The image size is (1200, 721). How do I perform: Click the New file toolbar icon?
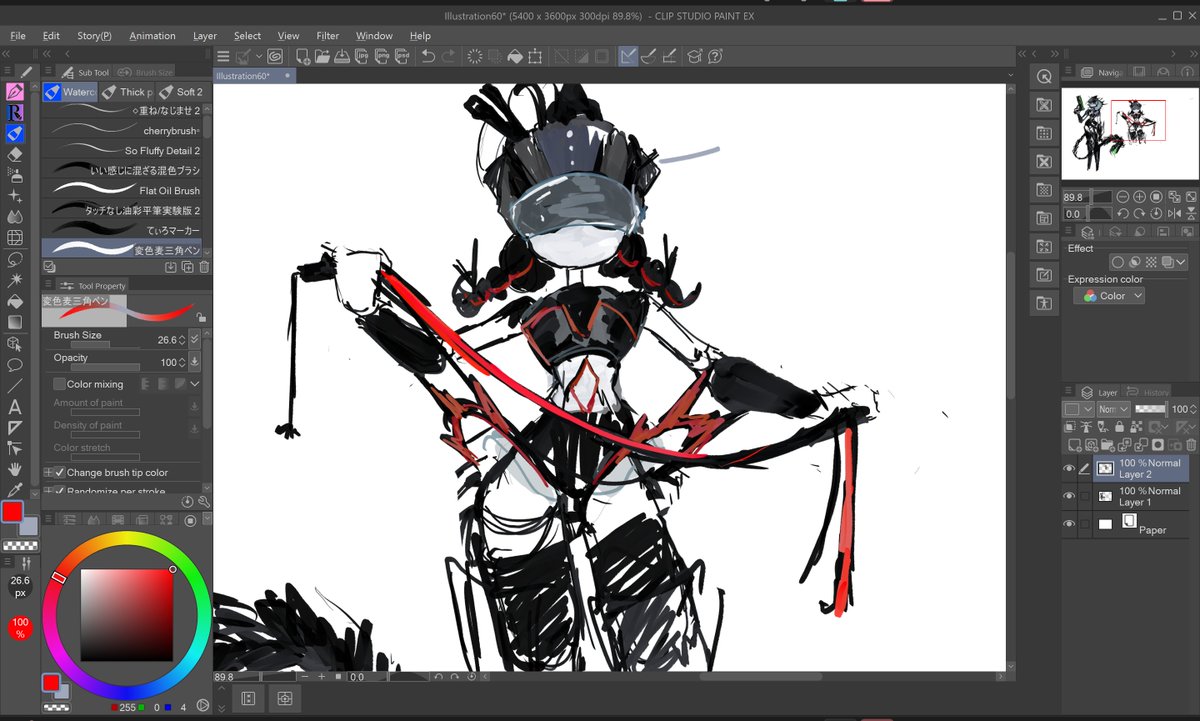coord(301,57)
